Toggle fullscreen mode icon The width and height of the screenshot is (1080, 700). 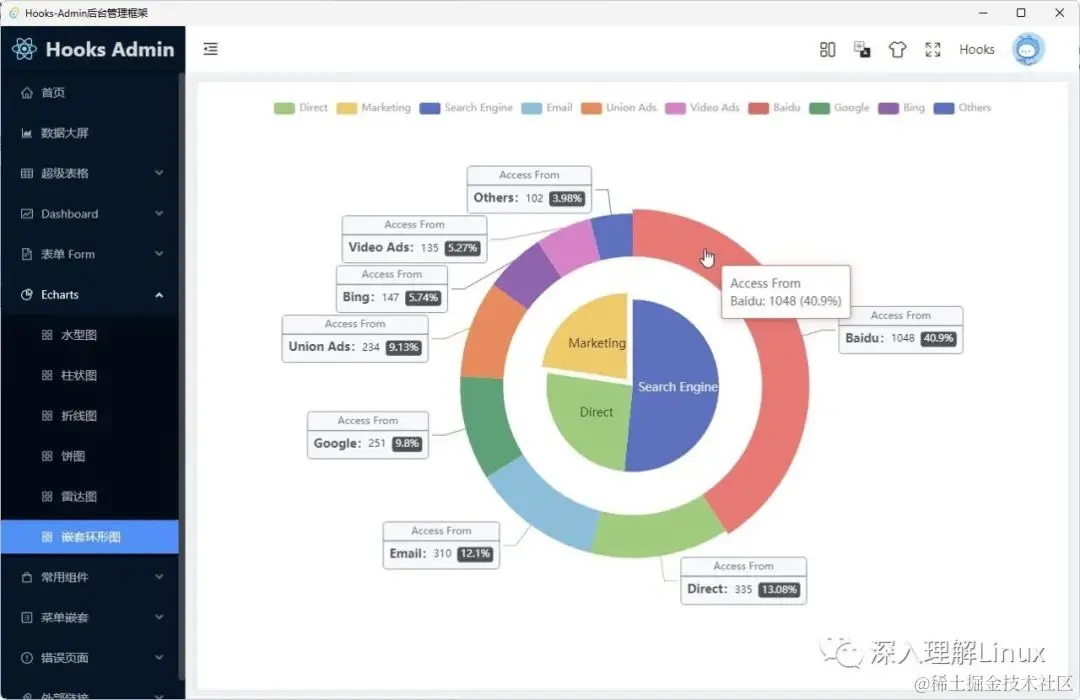933,50
